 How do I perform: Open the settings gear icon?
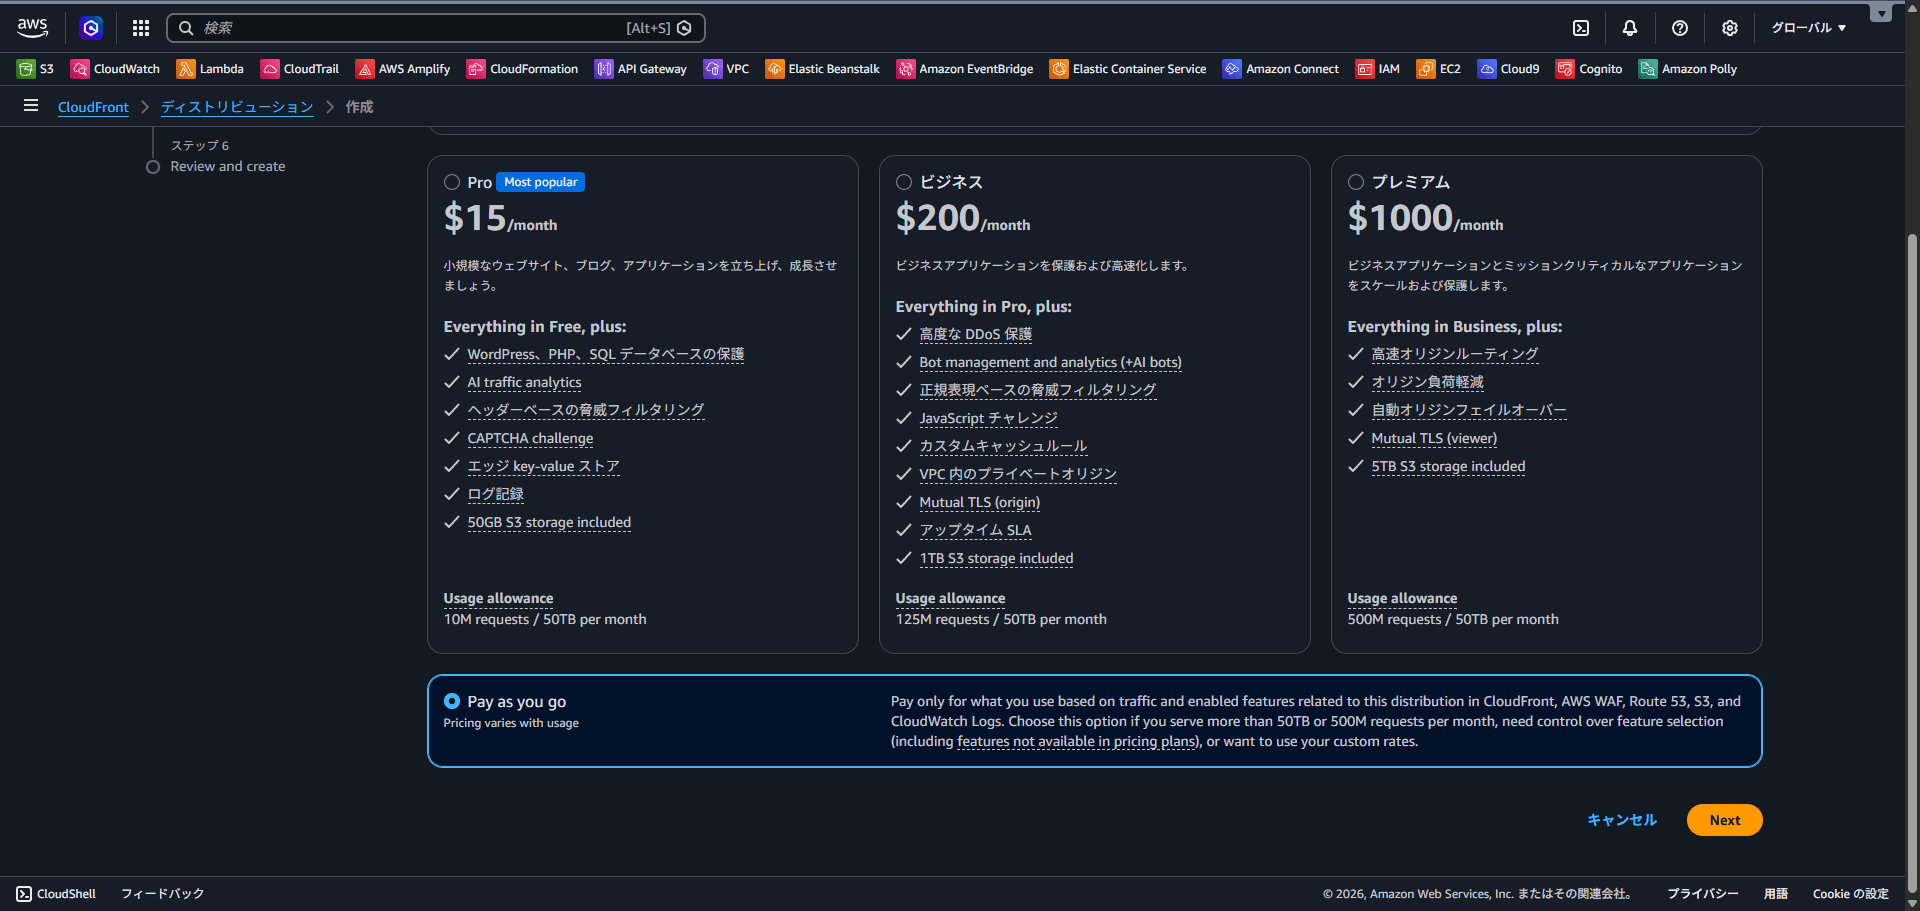1730,28
